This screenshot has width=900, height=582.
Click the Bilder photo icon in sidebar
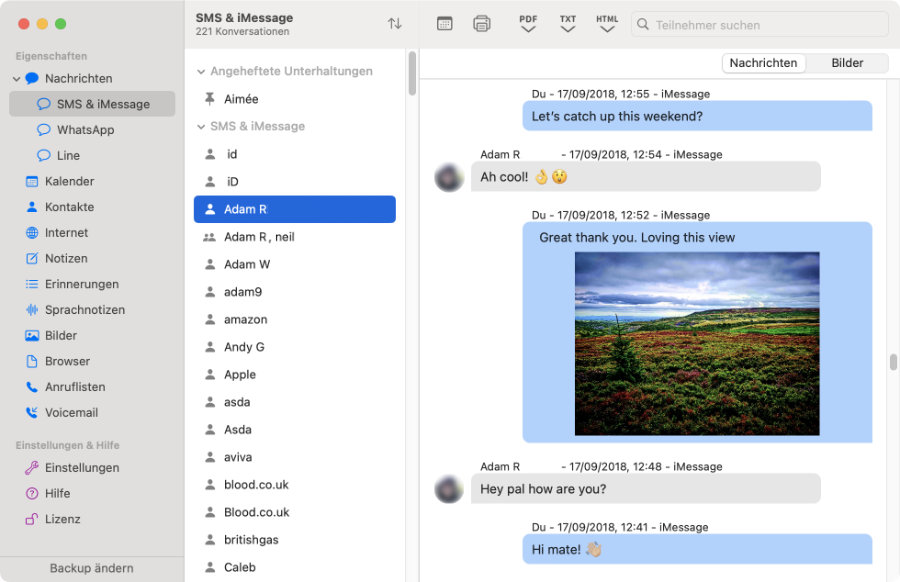tap(32, 336)
